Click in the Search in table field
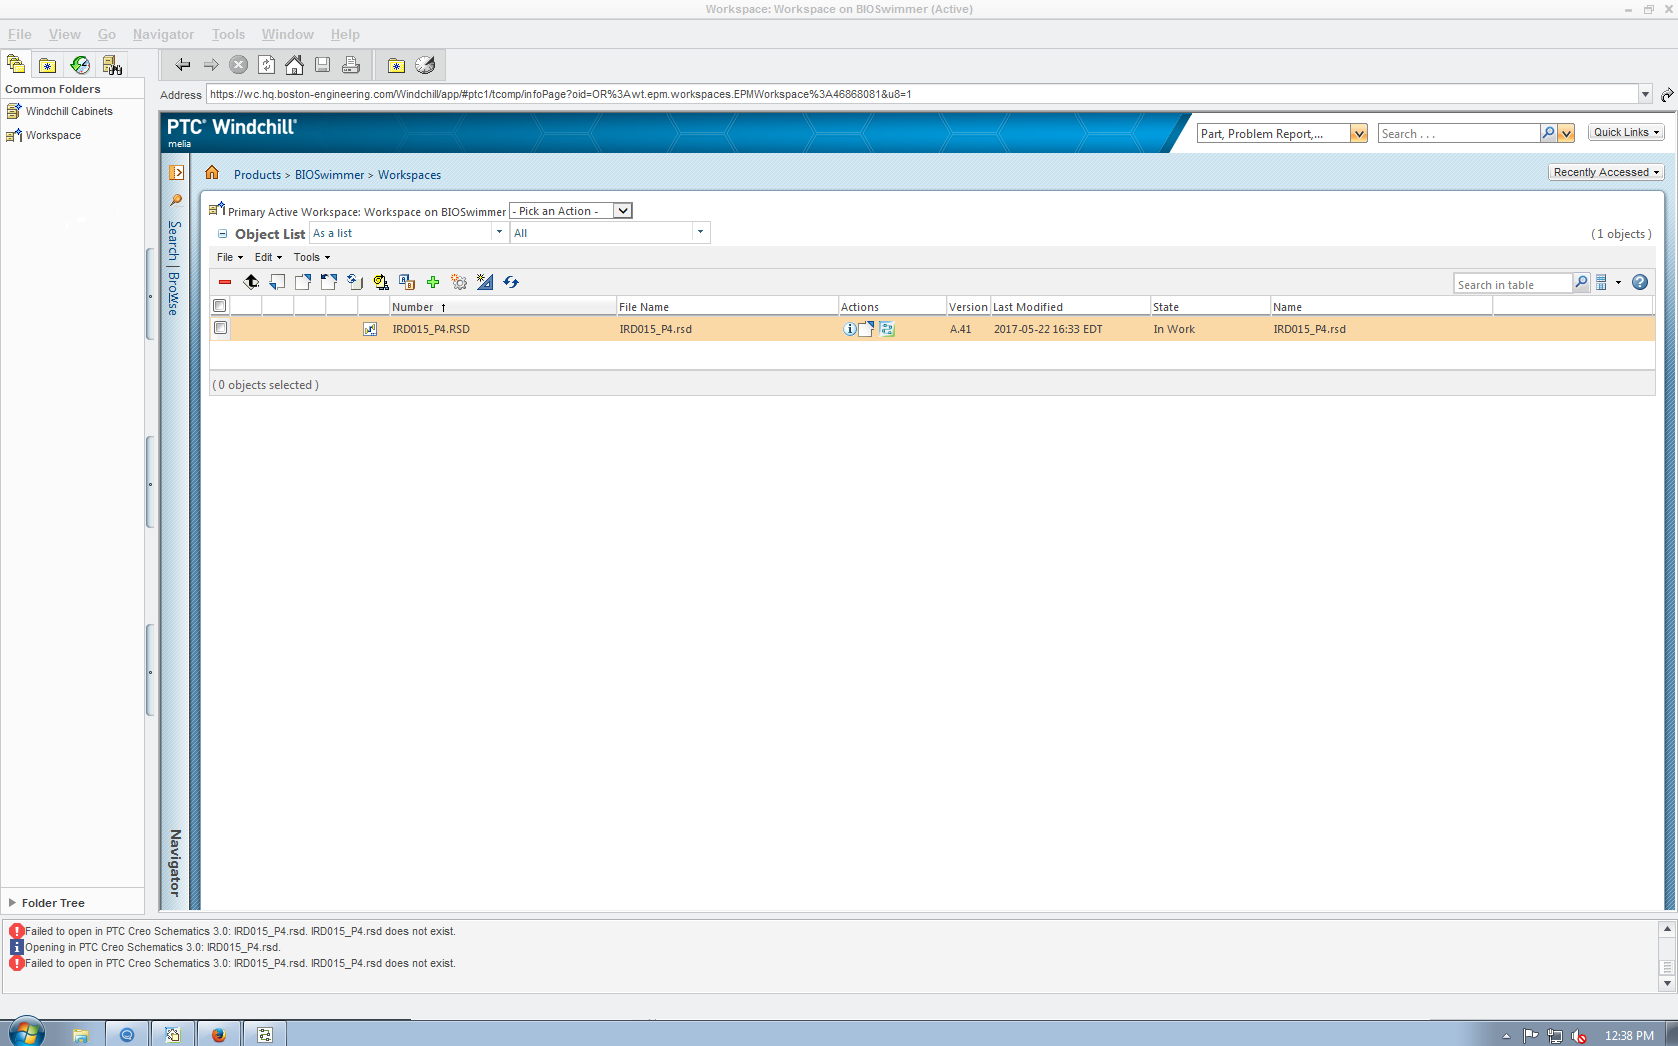The height and width of the screenshot is (1046, 1678). coord(1513,284)
